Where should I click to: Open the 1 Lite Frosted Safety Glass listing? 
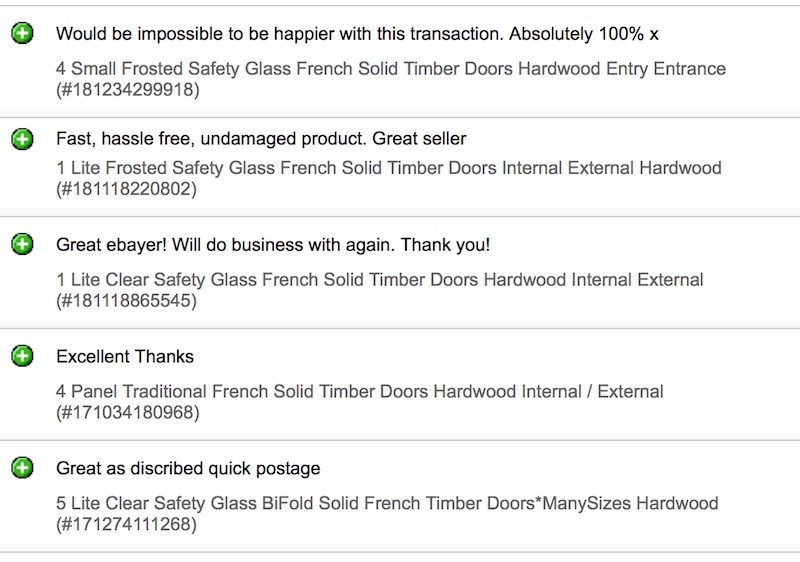[388, 168]
